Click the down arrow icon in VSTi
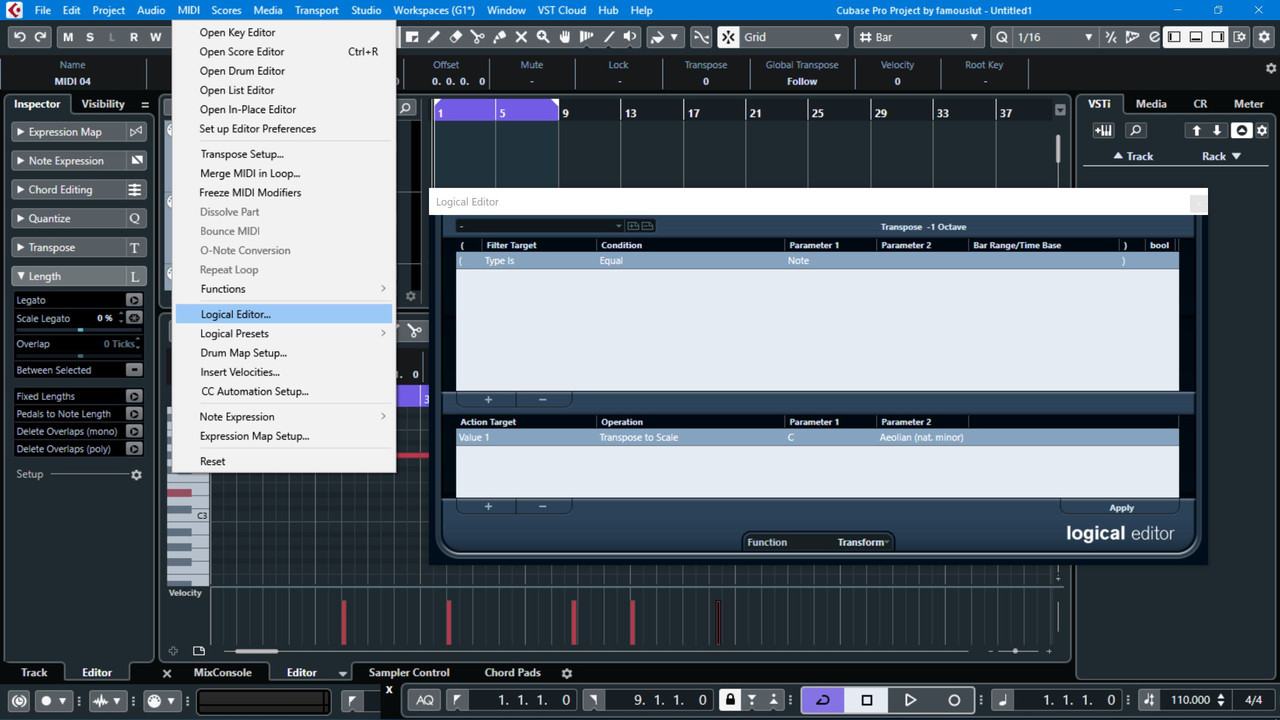 click(1217, 130)
